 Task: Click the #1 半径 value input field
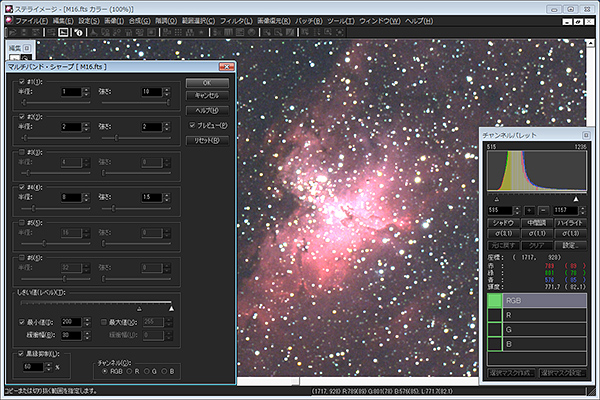pos(72,92)
